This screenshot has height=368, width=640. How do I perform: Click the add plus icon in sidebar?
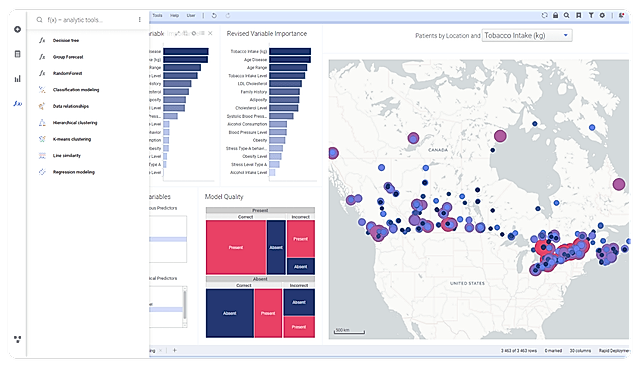(x=17, y=29)
